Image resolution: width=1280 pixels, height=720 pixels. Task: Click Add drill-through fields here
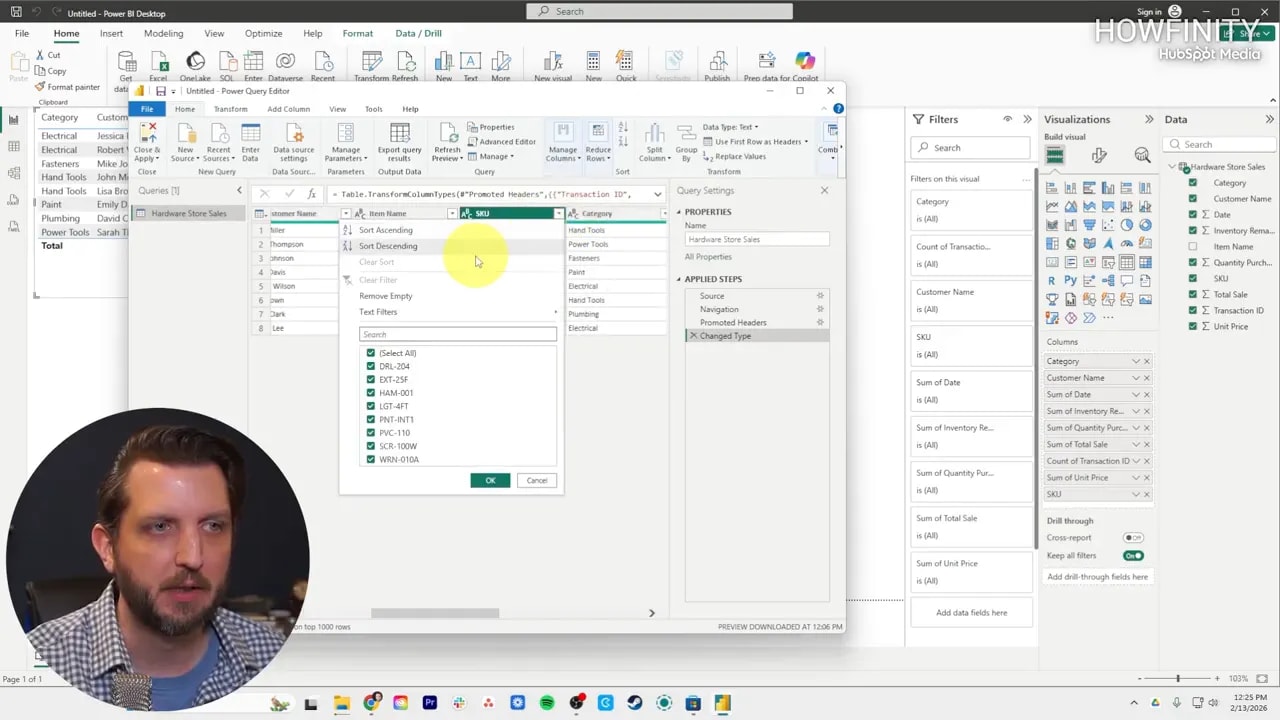(x=1097, y=577)
